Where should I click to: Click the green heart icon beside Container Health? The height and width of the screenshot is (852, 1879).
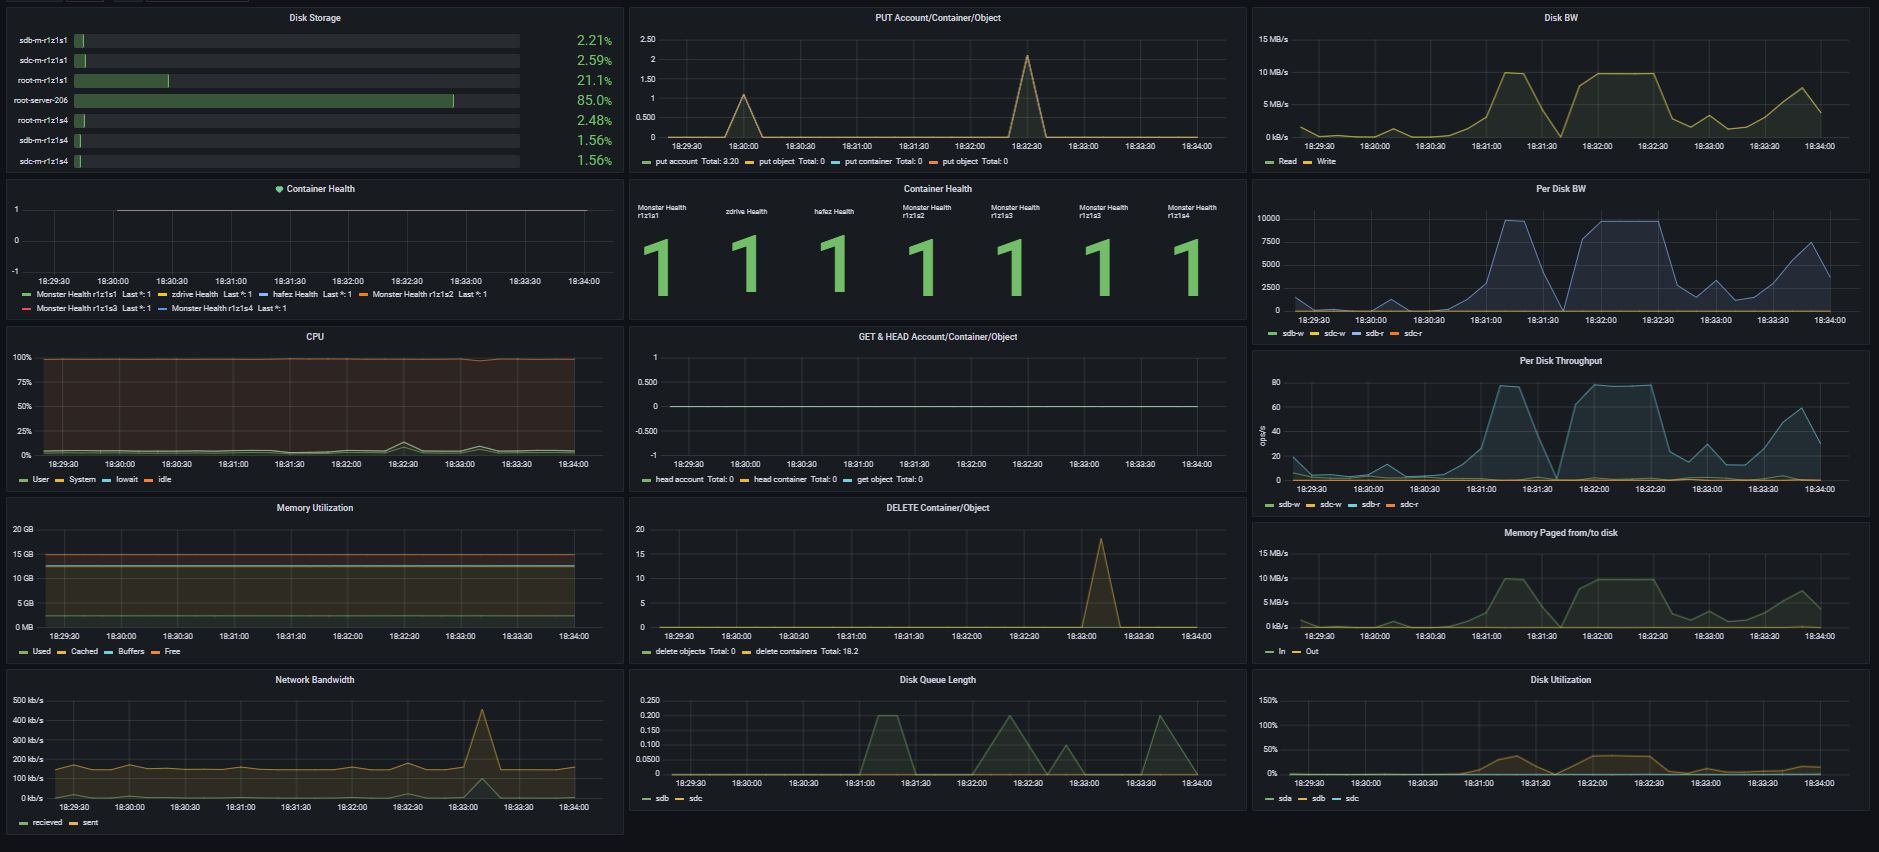tap(279, 189)
